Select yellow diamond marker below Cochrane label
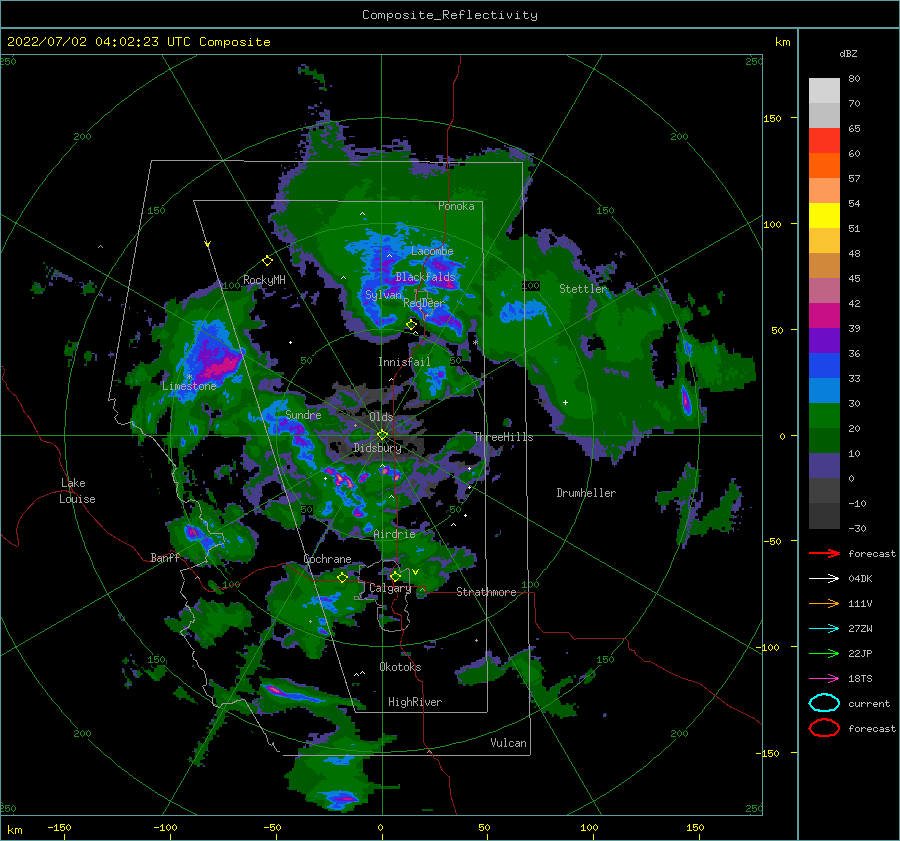The height and width of the screenshot is (841, 900). [x=343, y=577]
